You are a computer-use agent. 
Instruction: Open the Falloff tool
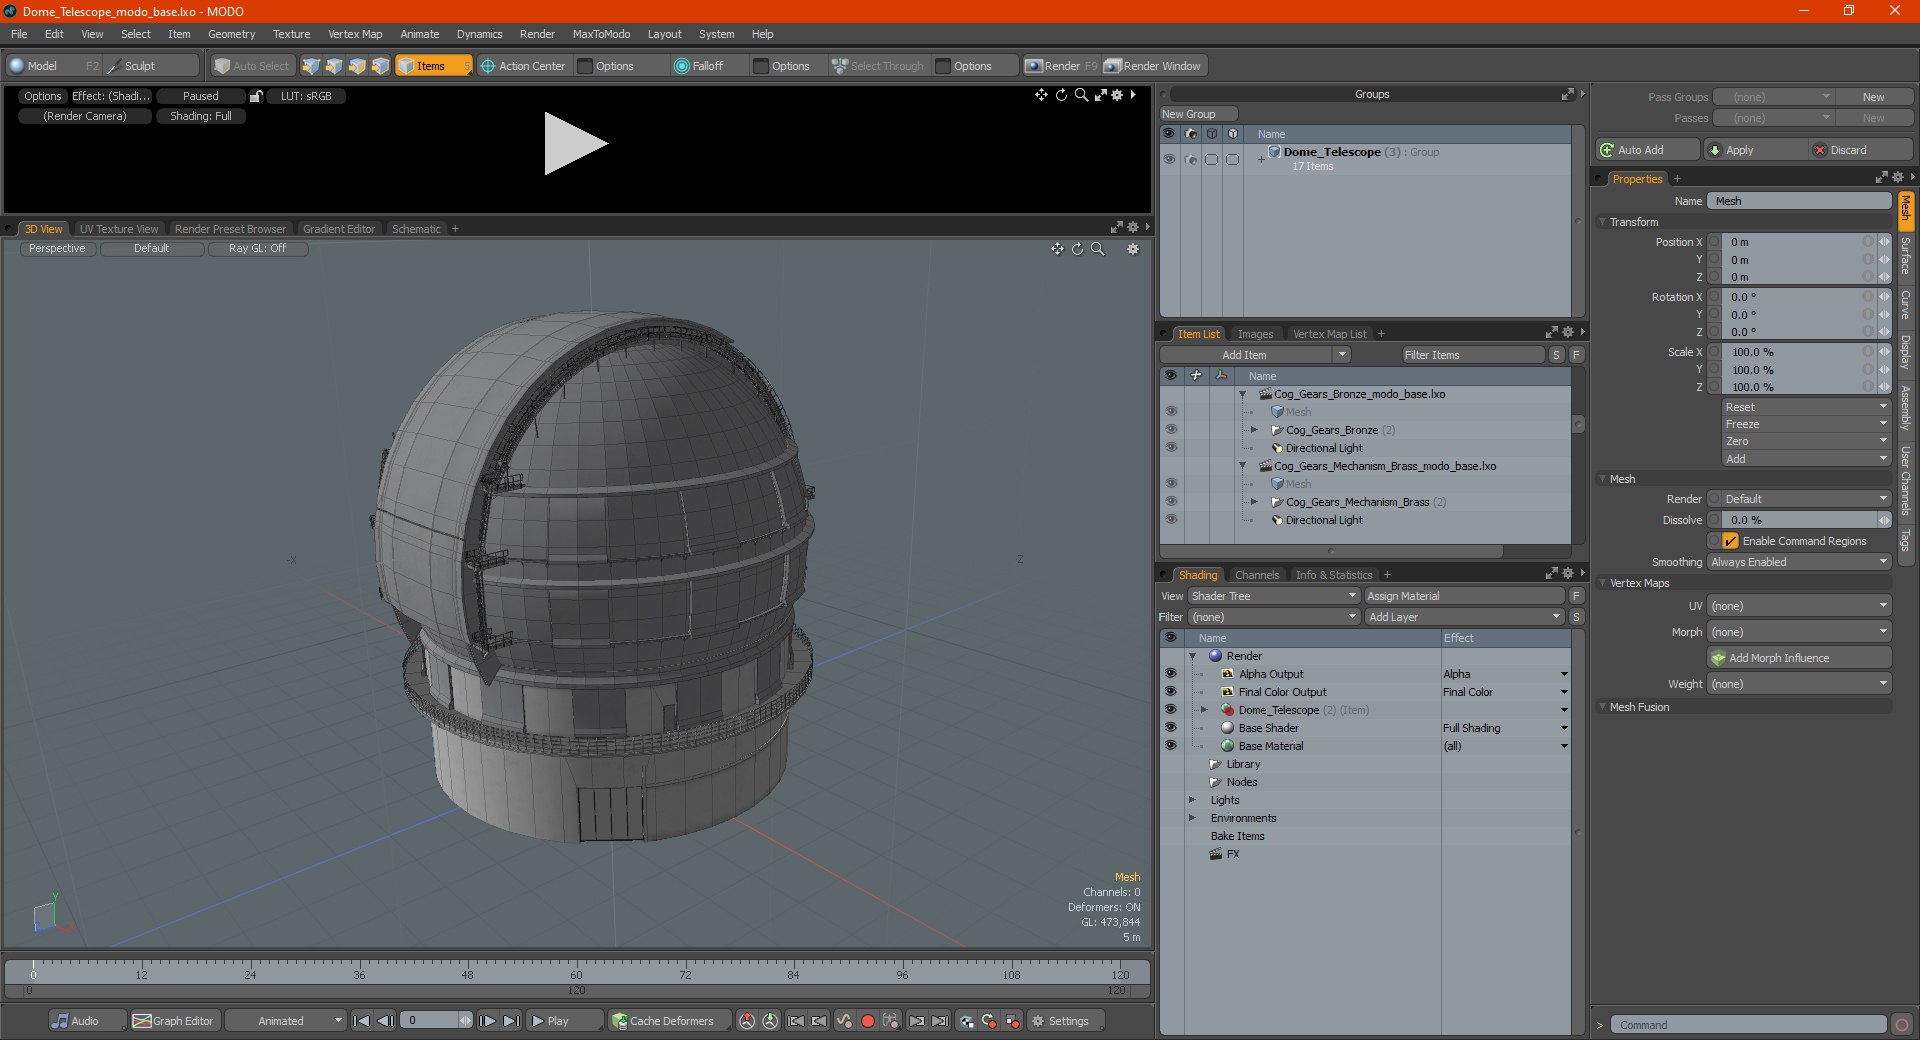(699, 66)
